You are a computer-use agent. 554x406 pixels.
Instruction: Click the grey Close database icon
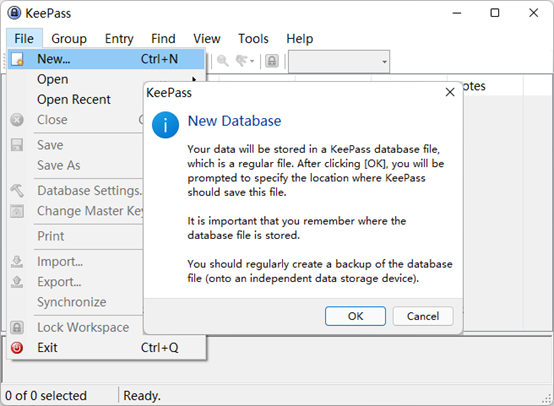pyautogui.click(x=17, y=120)
